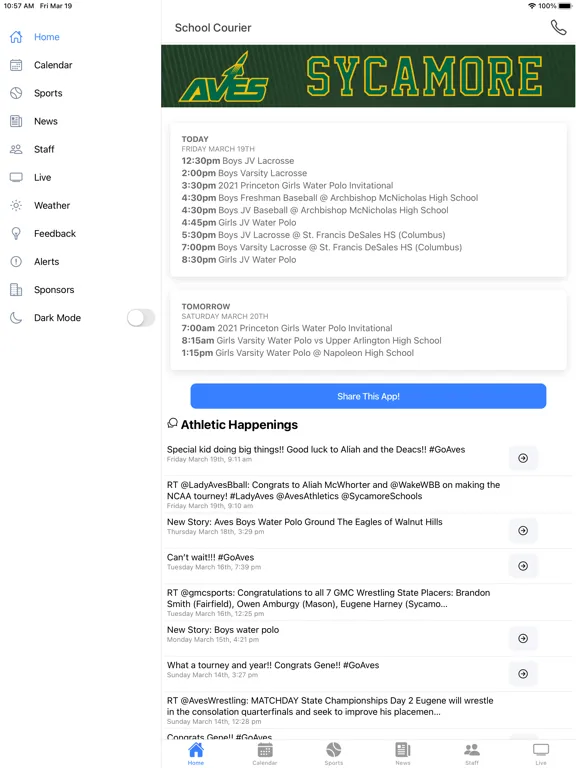The height and width of the screenshot is (768, 576).
Task: Click the Athletic Happenings chat bubble icon
Action: (172, 423)
